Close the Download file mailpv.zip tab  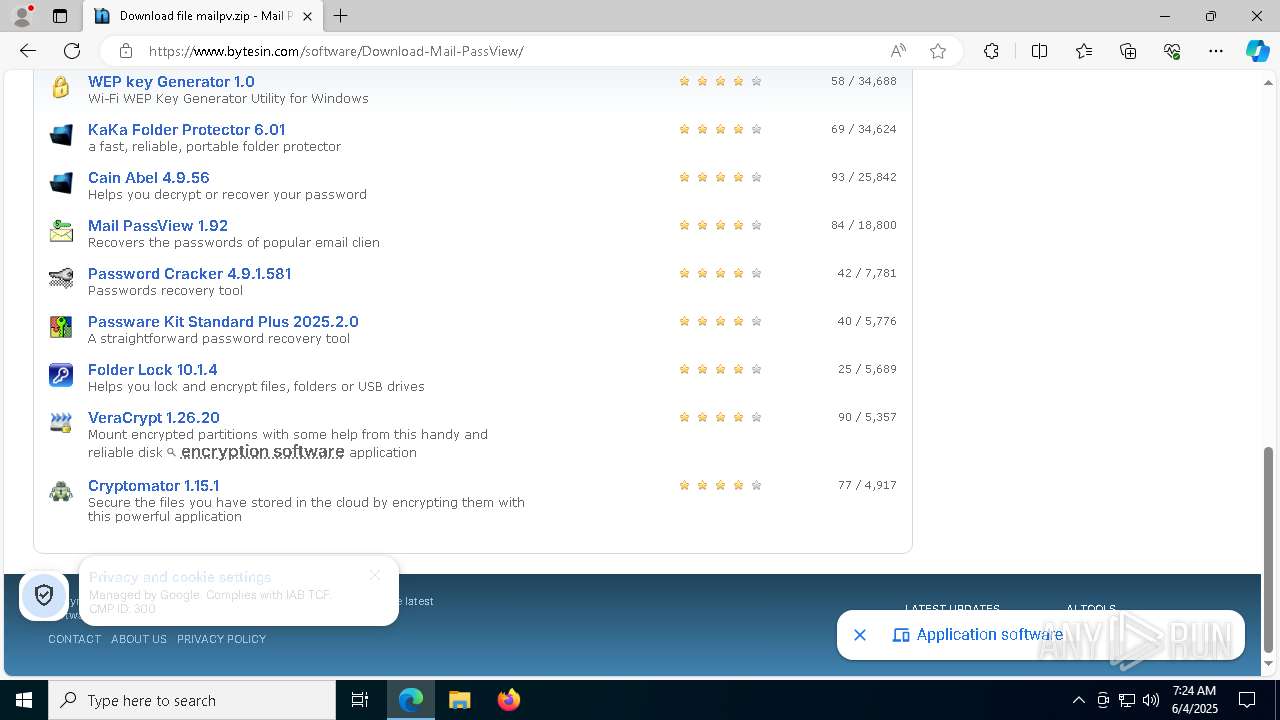coord(308,16)
